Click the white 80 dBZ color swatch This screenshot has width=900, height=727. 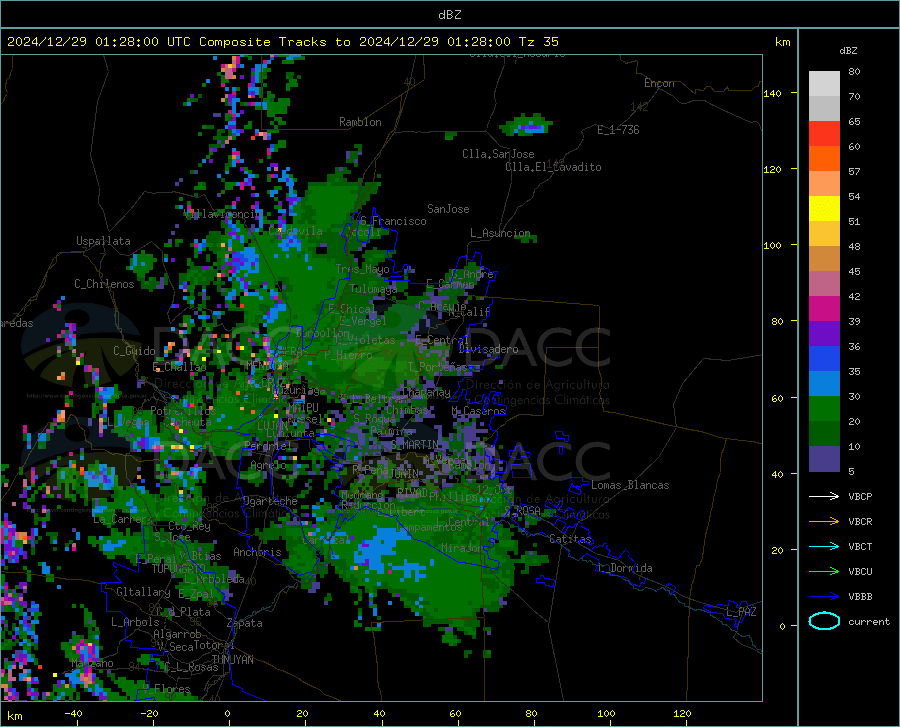(824, 83)
